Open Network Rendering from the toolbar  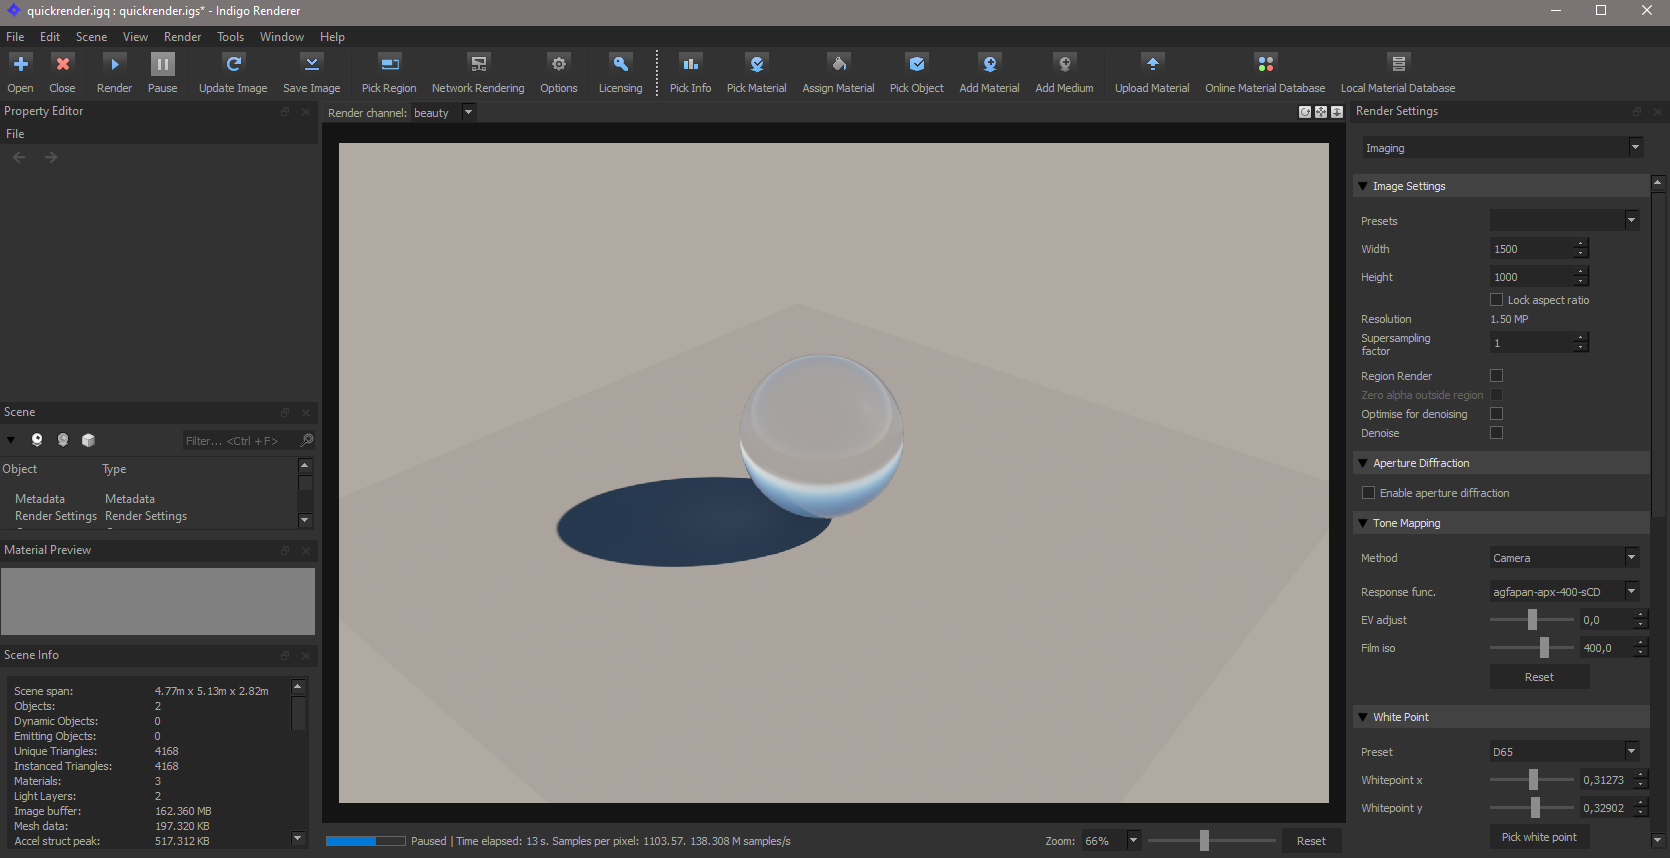478,65
